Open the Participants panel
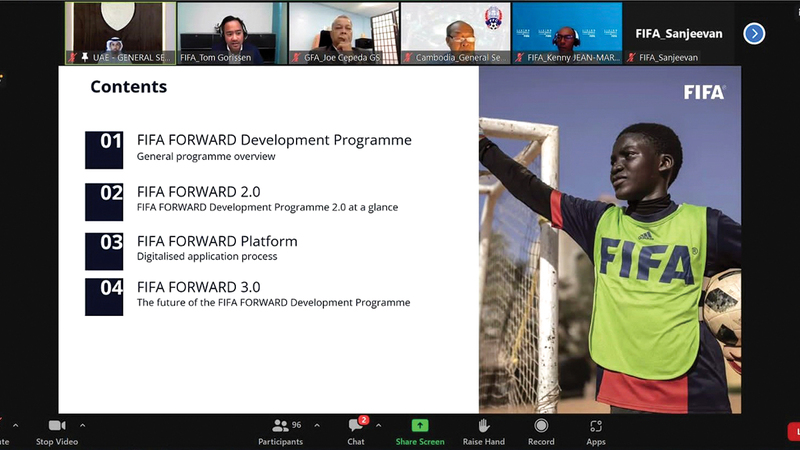The height and width of the screenshot is (450, 800). [280, 426]
